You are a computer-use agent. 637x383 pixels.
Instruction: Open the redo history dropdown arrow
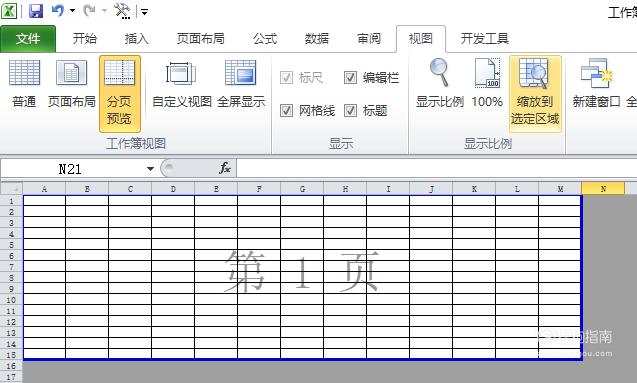(104, 11)
